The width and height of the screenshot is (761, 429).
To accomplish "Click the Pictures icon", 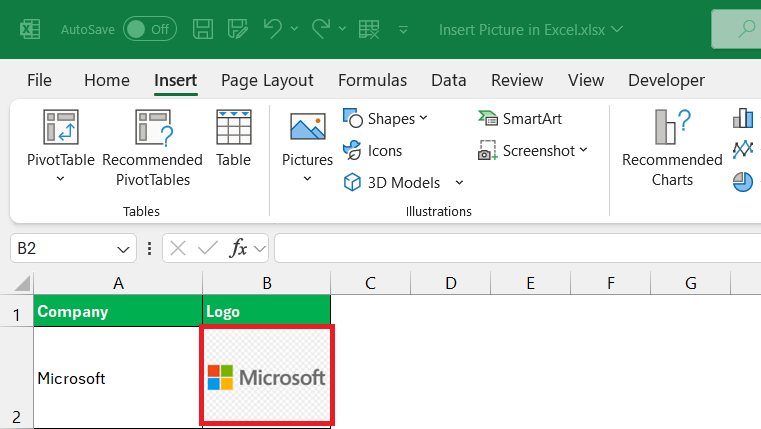I will point(308,126).
